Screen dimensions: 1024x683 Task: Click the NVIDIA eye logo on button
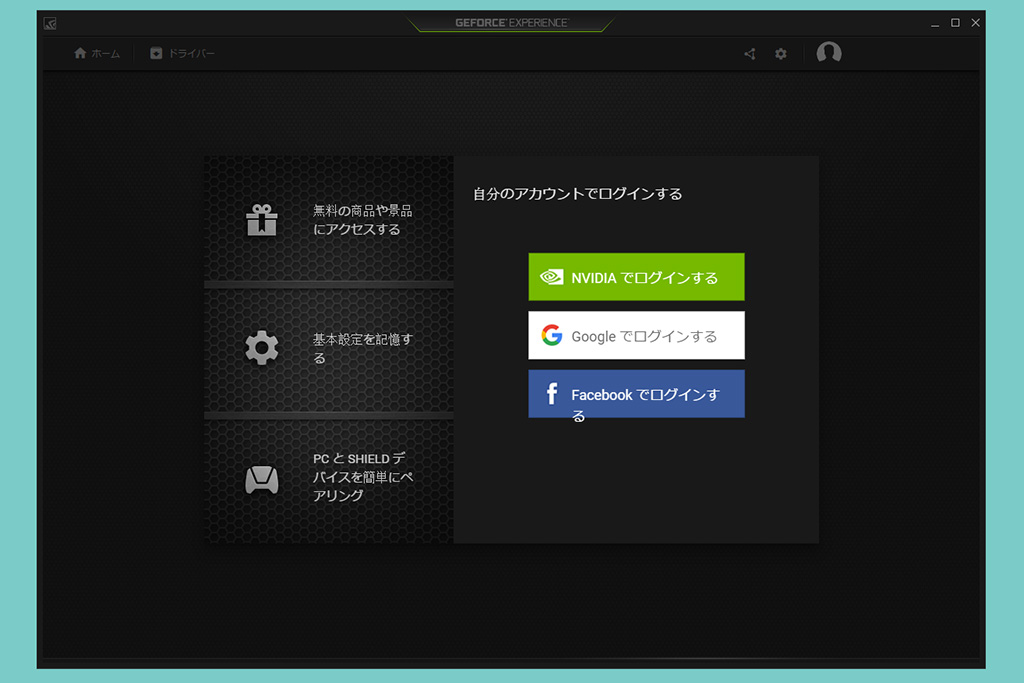(552, 277)
